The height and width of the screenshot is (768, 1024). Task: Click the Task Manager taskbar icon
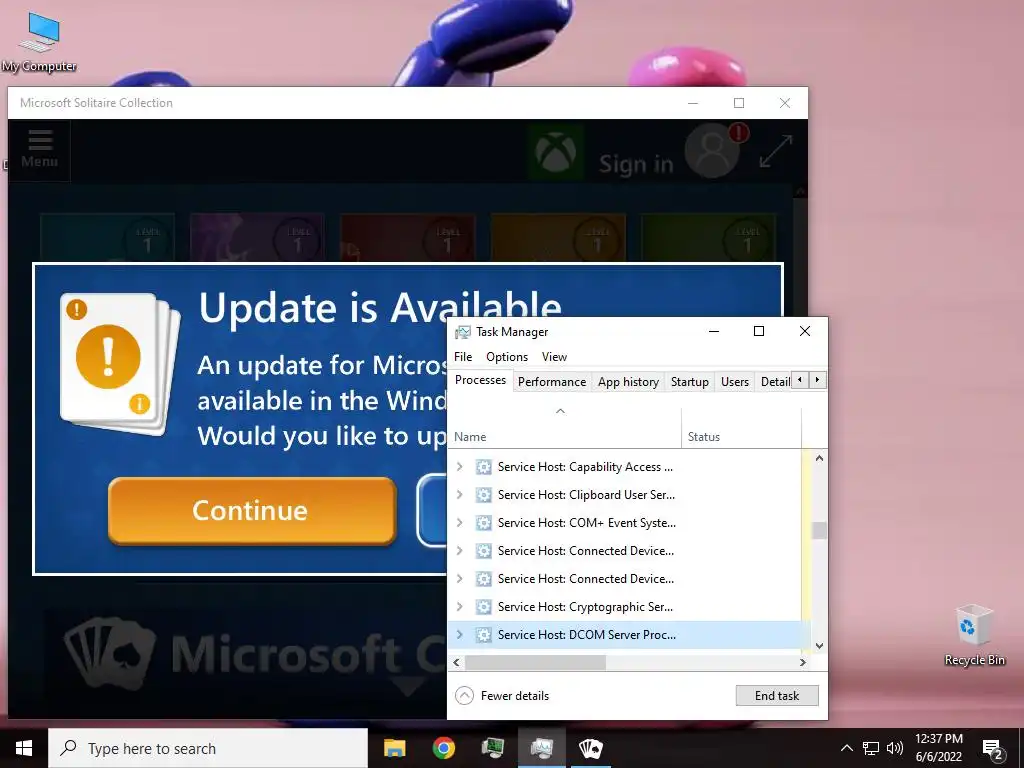(x=541, y=748)
